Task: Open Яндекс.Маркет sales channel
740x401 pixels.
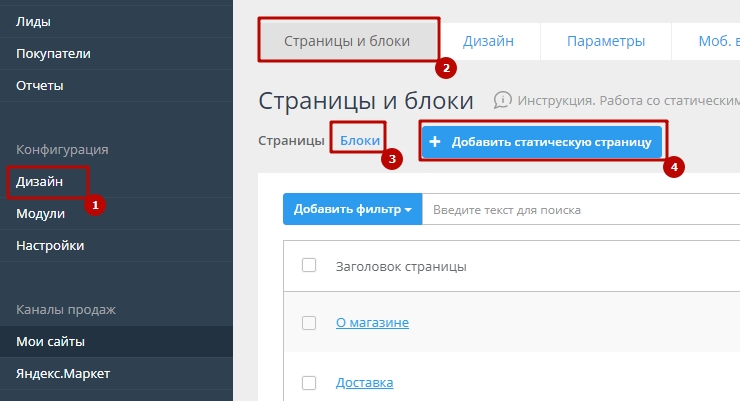Action: (63, 374)
